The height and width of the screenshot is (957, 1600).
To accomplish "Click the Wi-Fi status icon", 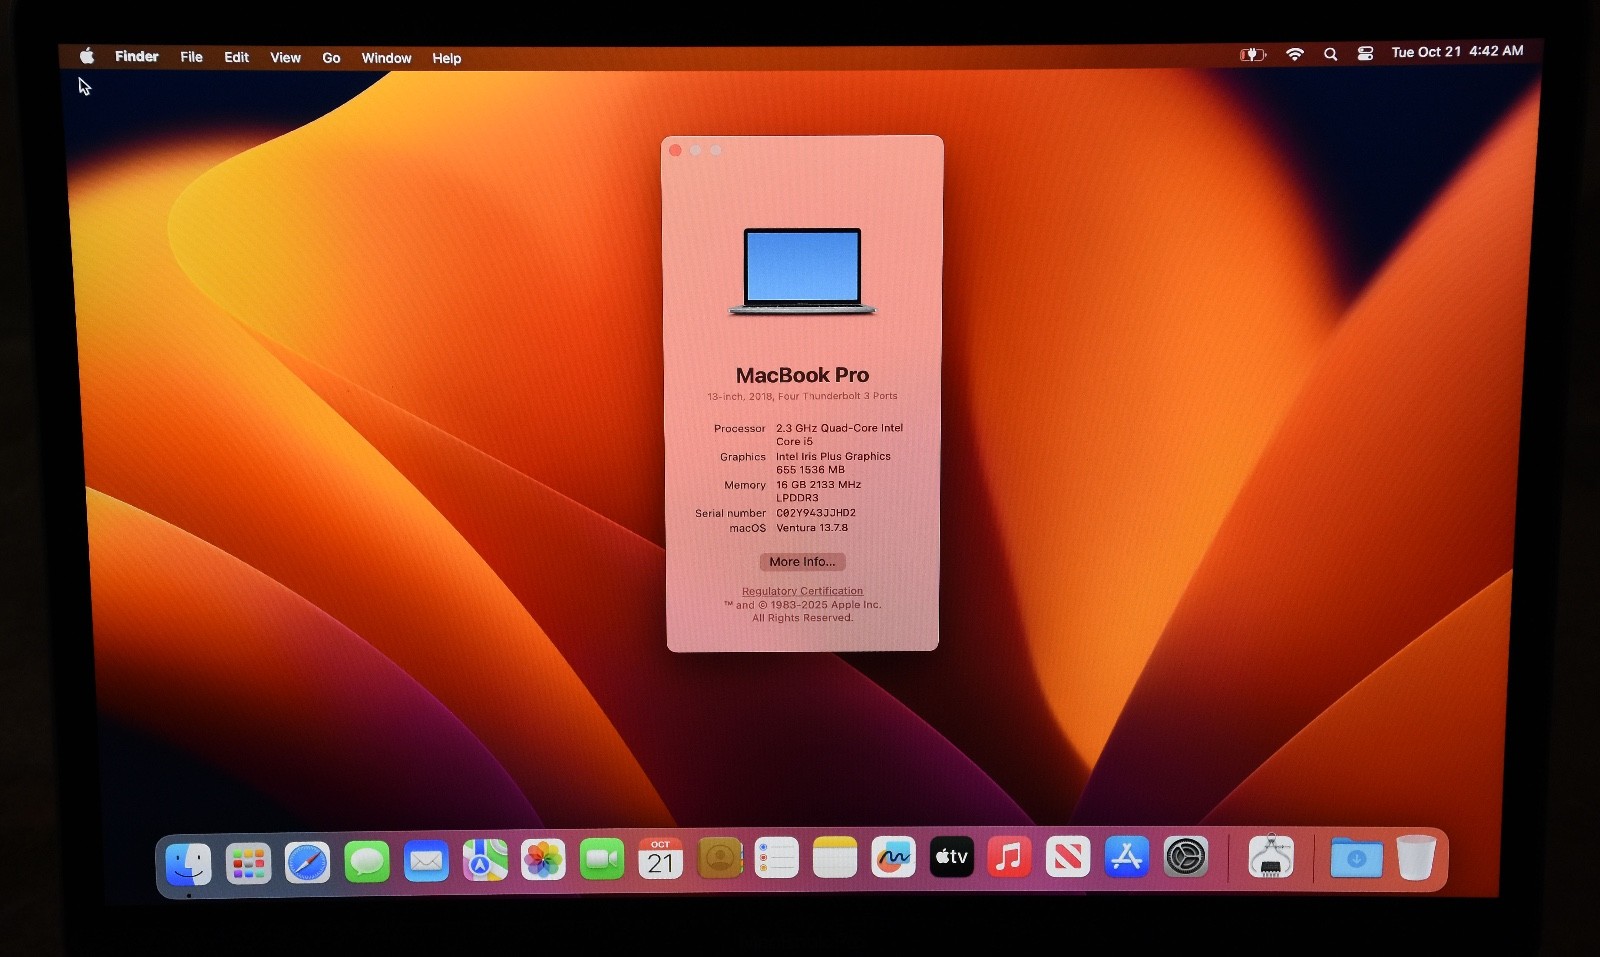I will [1295, 54].
